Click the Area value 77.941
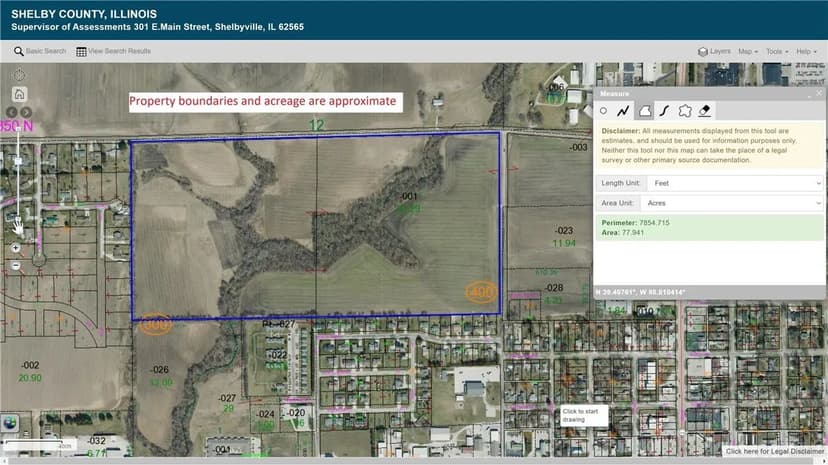 pyautogui.click(x=633, y=232)
